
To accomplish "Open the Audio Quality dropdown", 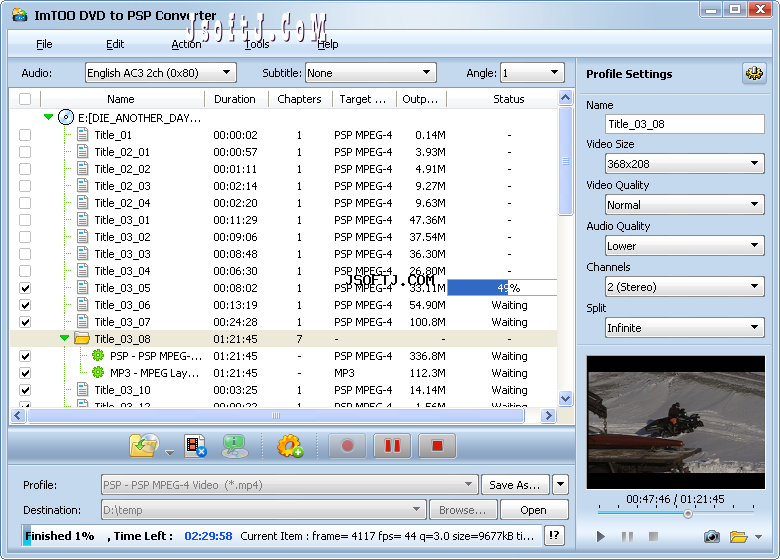I will 685,246.
